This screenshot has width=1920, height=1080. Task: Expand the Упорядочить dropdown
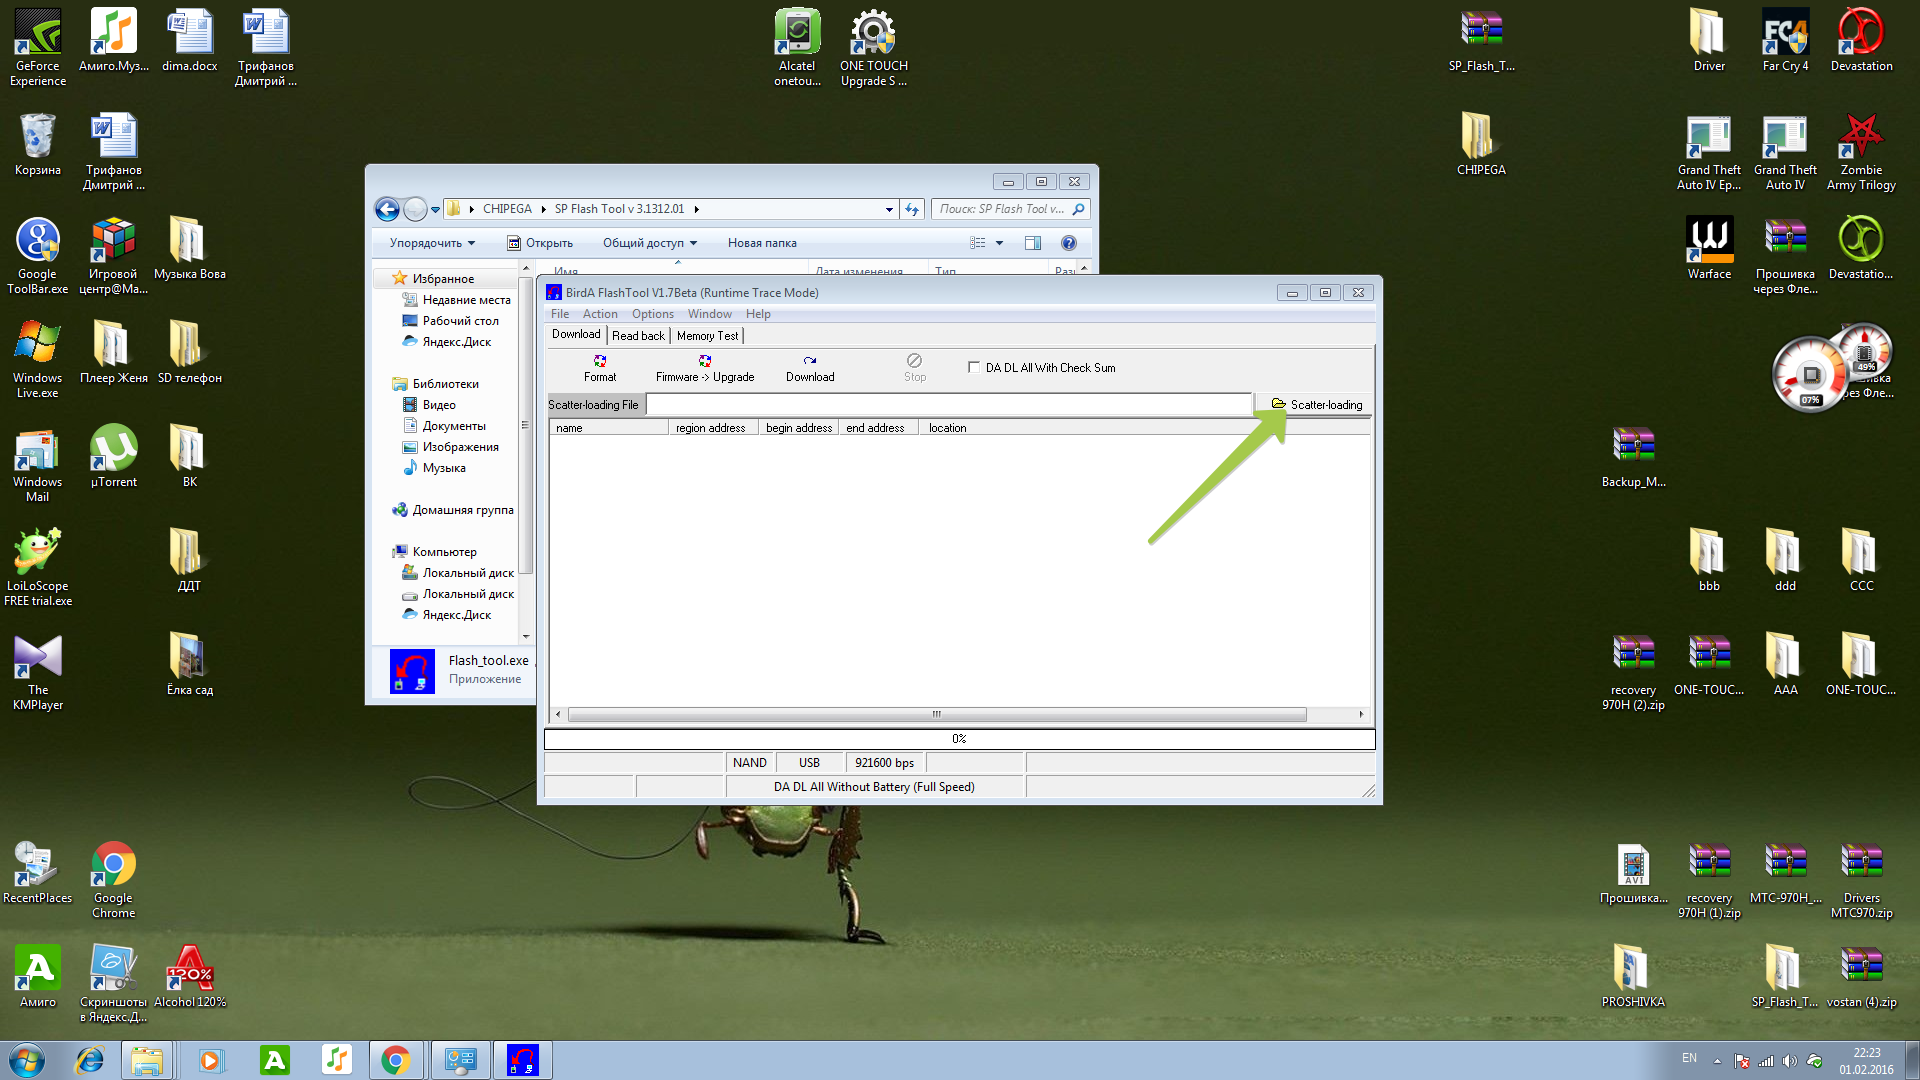coord(432,243)
